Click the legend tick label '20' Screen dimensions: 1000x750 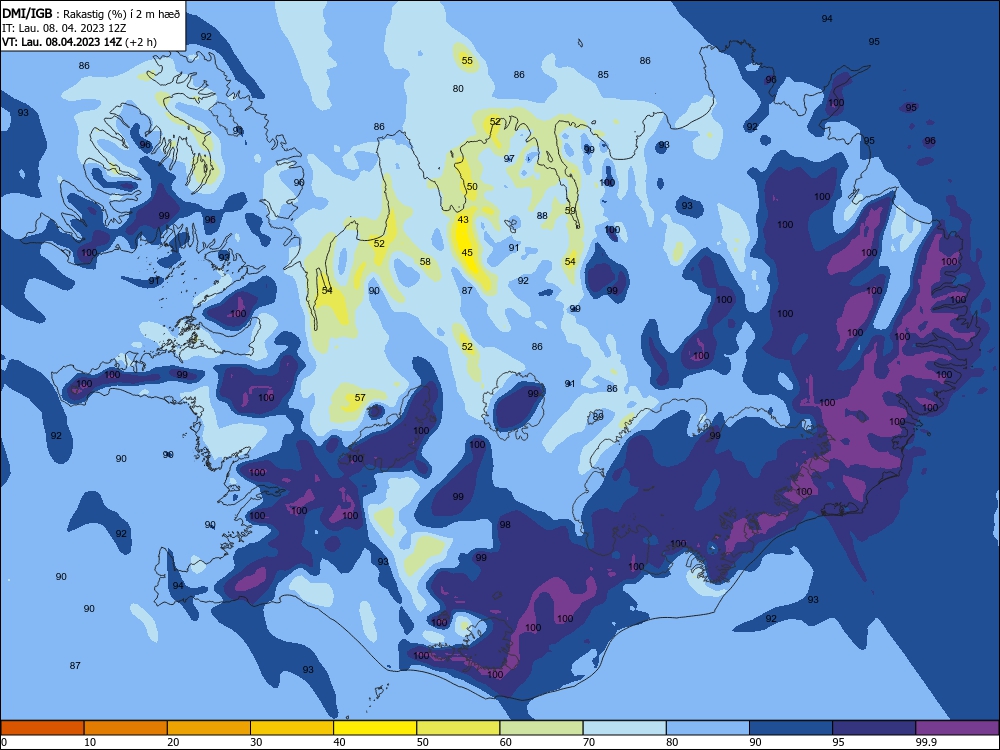click(x=173, y=742)
